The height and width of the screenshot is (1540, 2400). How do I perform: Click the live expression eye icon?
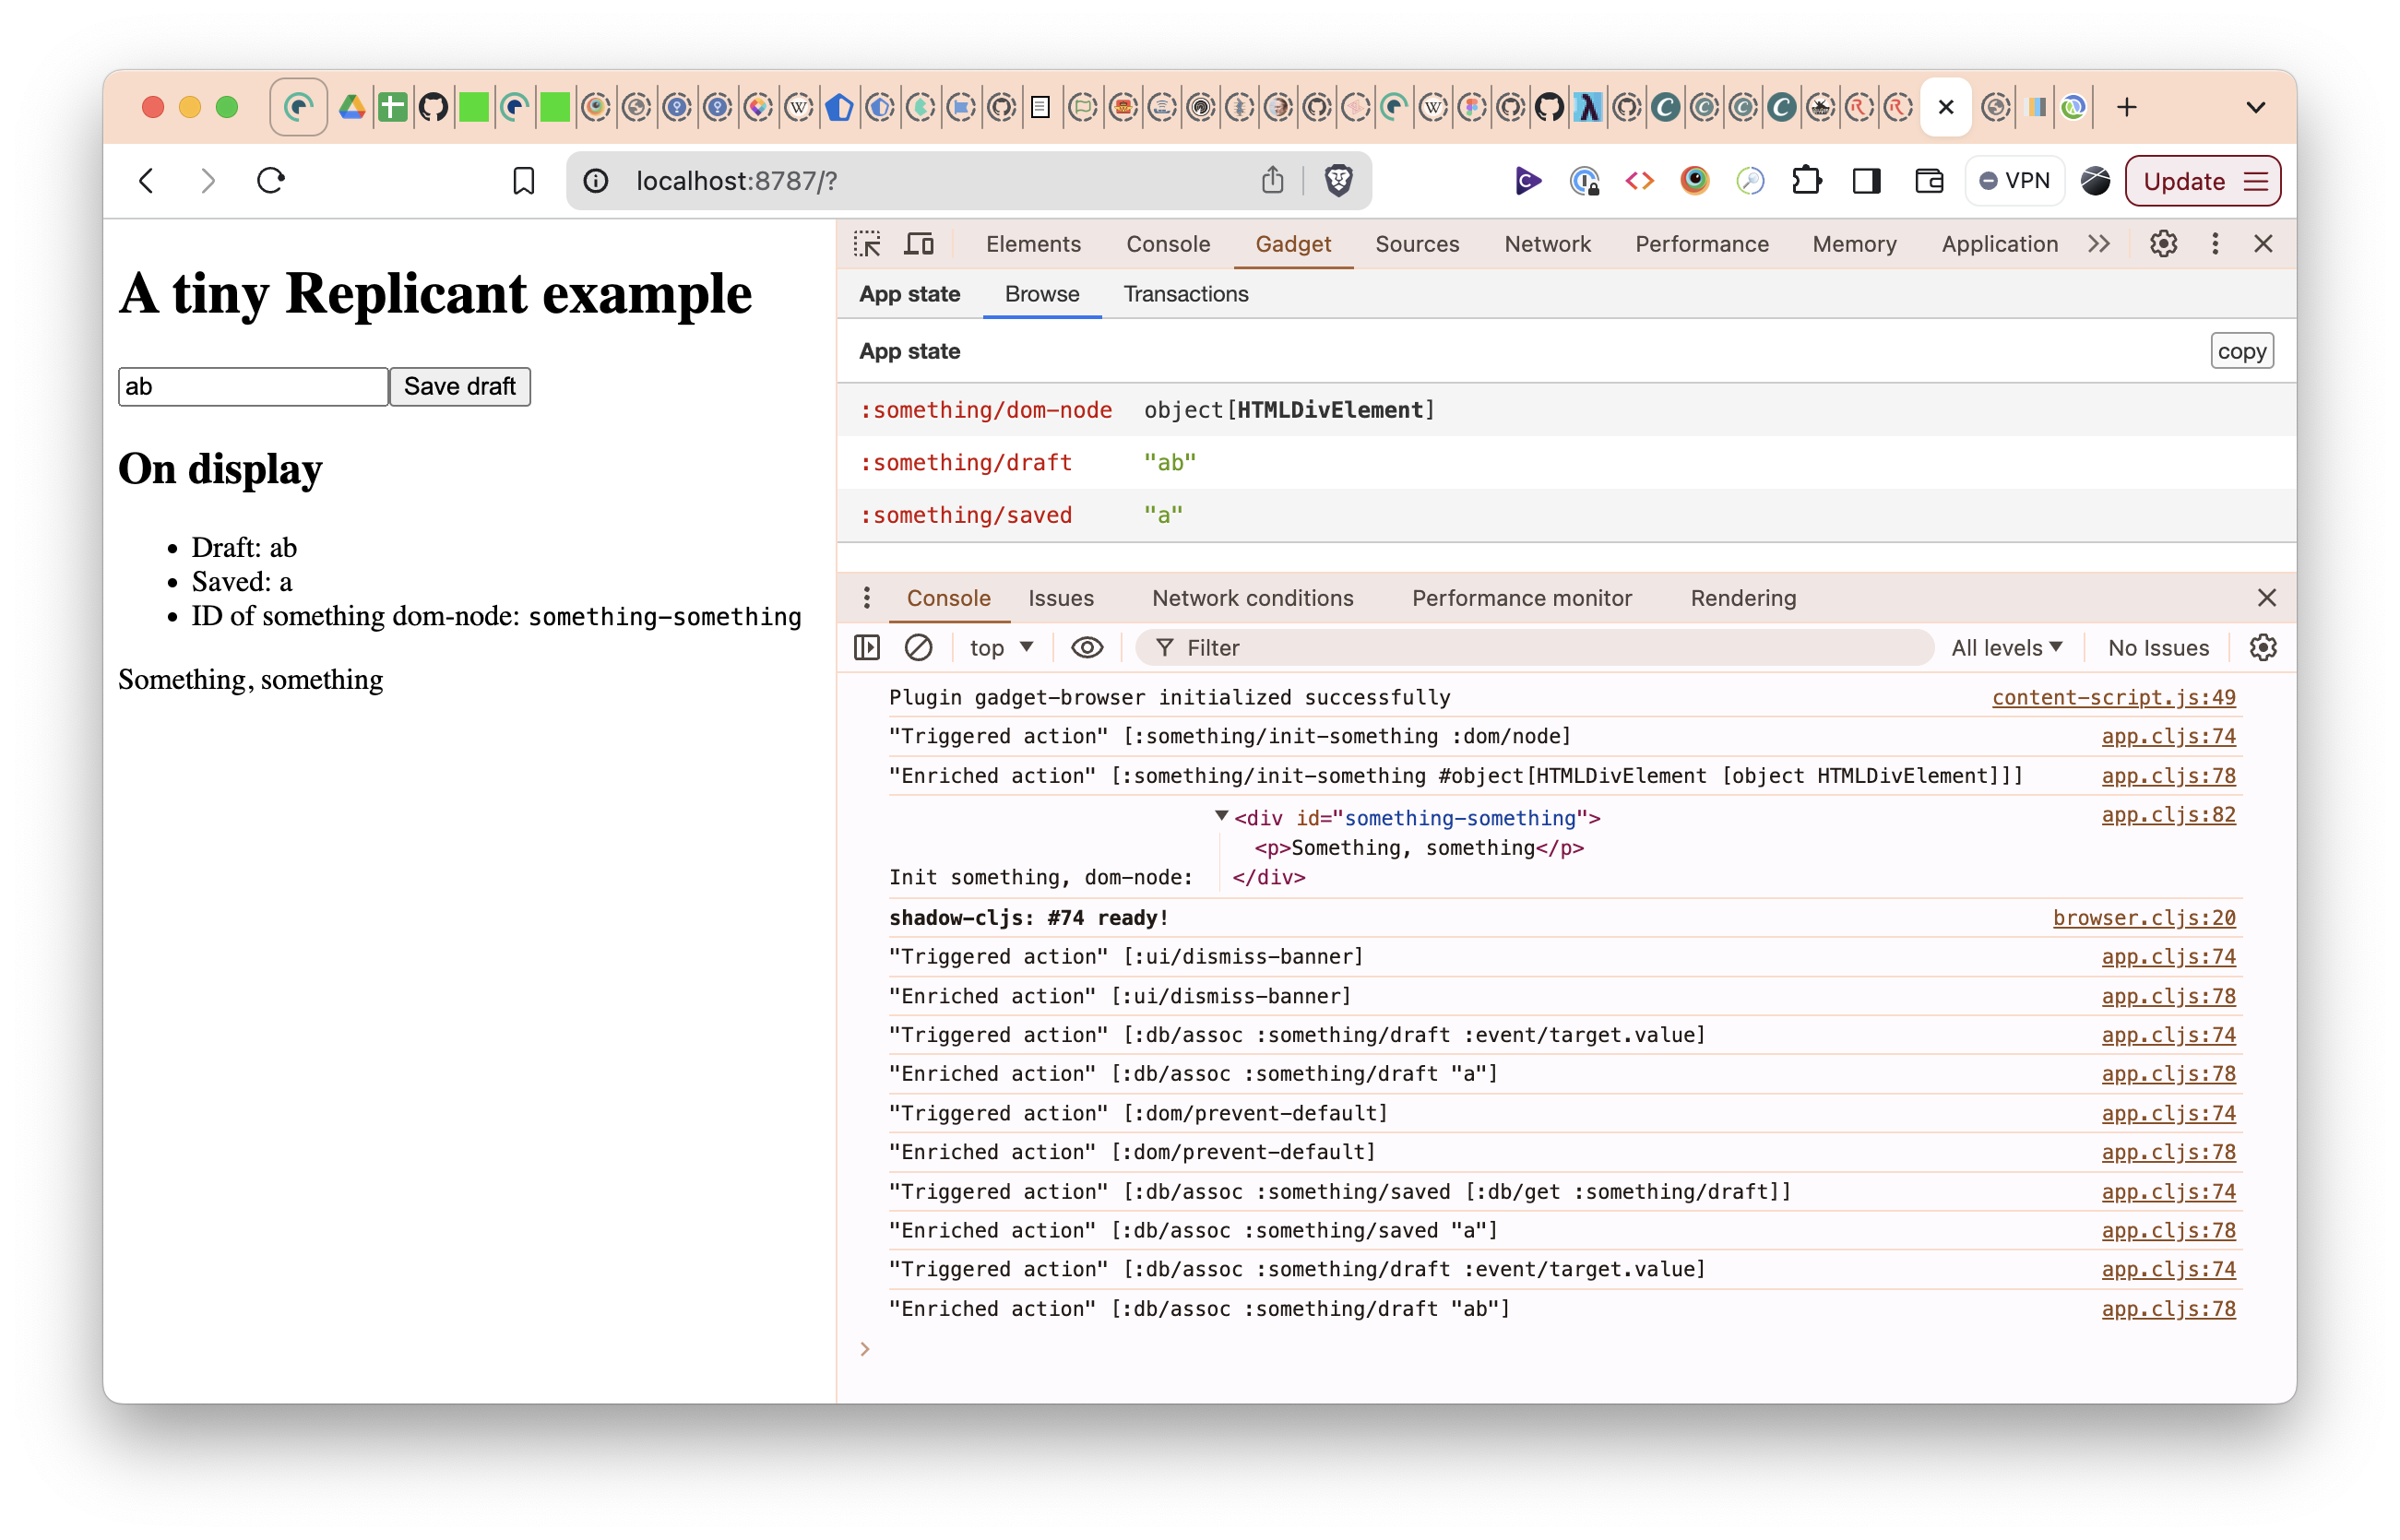(x=1087, y=648)
